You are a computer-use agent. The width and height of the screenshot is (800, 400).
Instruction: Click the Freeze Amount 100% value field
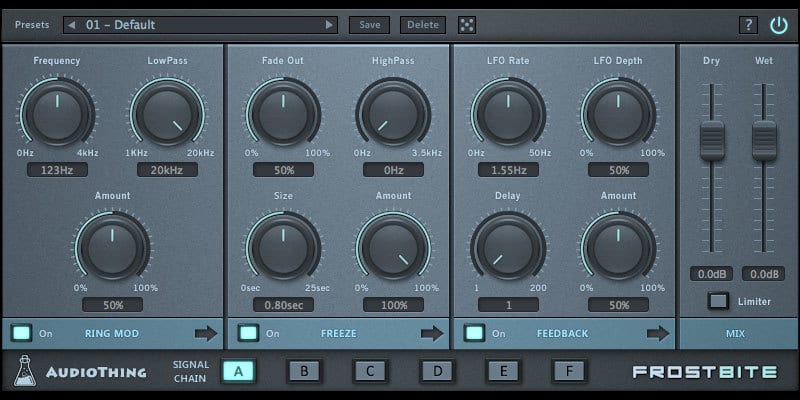(x=393, y=305)
